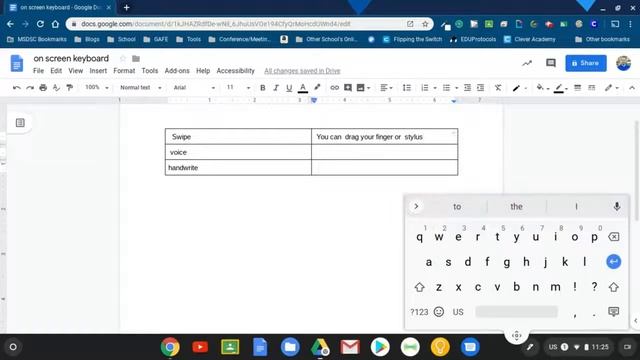Toggle bold formatting
This screenshot has width=640, height=360.
click(x=263, y=88)
